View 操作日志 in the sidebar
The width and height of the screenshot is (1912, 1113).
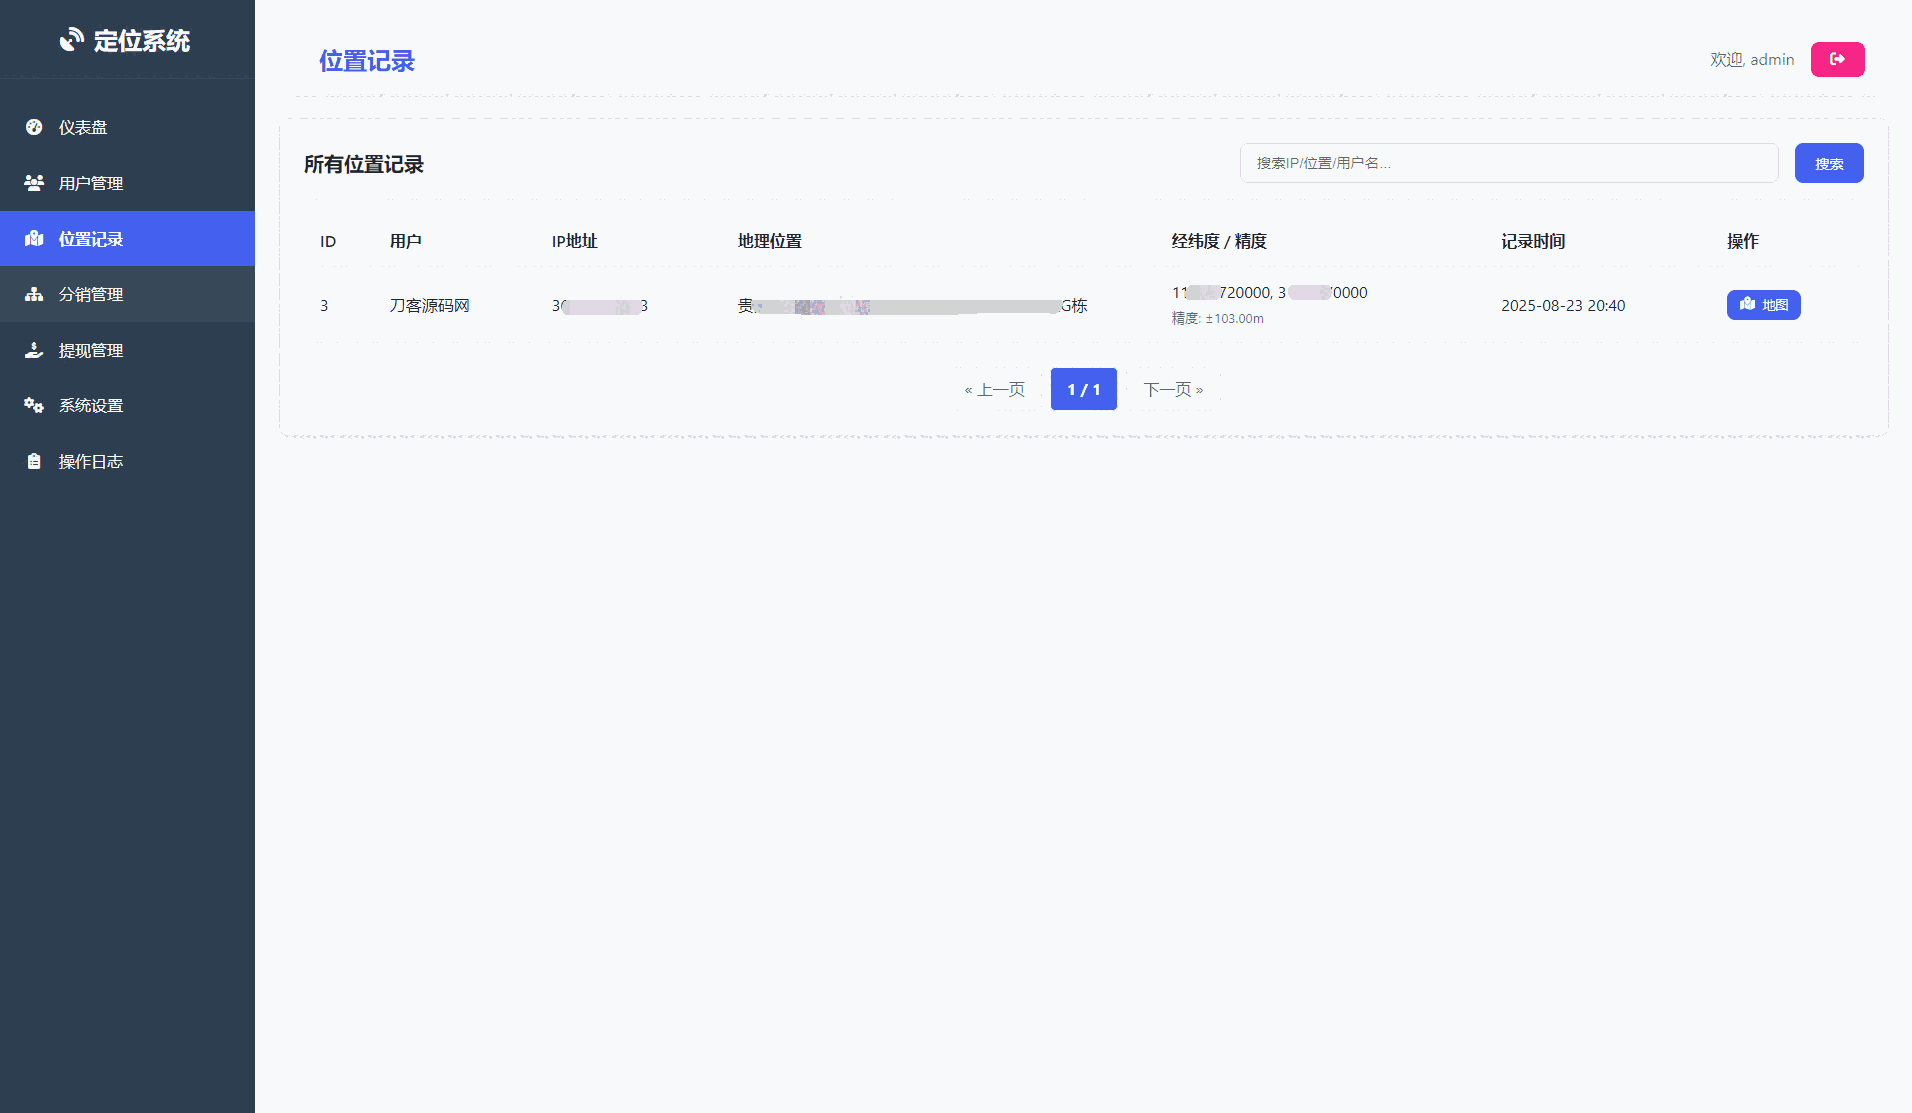coord(127,461)
